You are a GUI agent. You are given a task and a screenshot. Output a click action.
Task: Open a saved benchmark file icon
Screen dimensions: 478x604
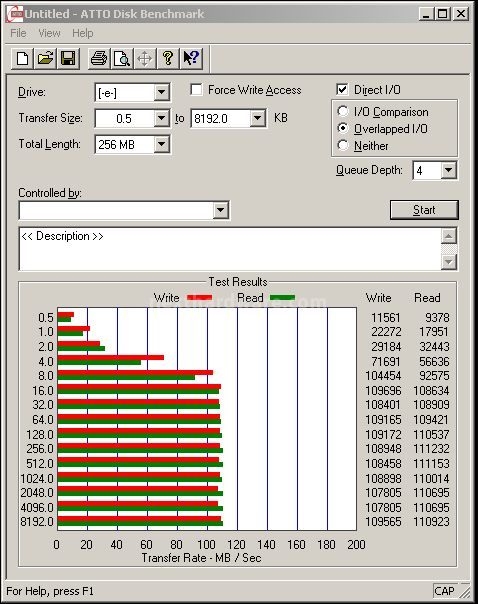(x=45, y=59)
